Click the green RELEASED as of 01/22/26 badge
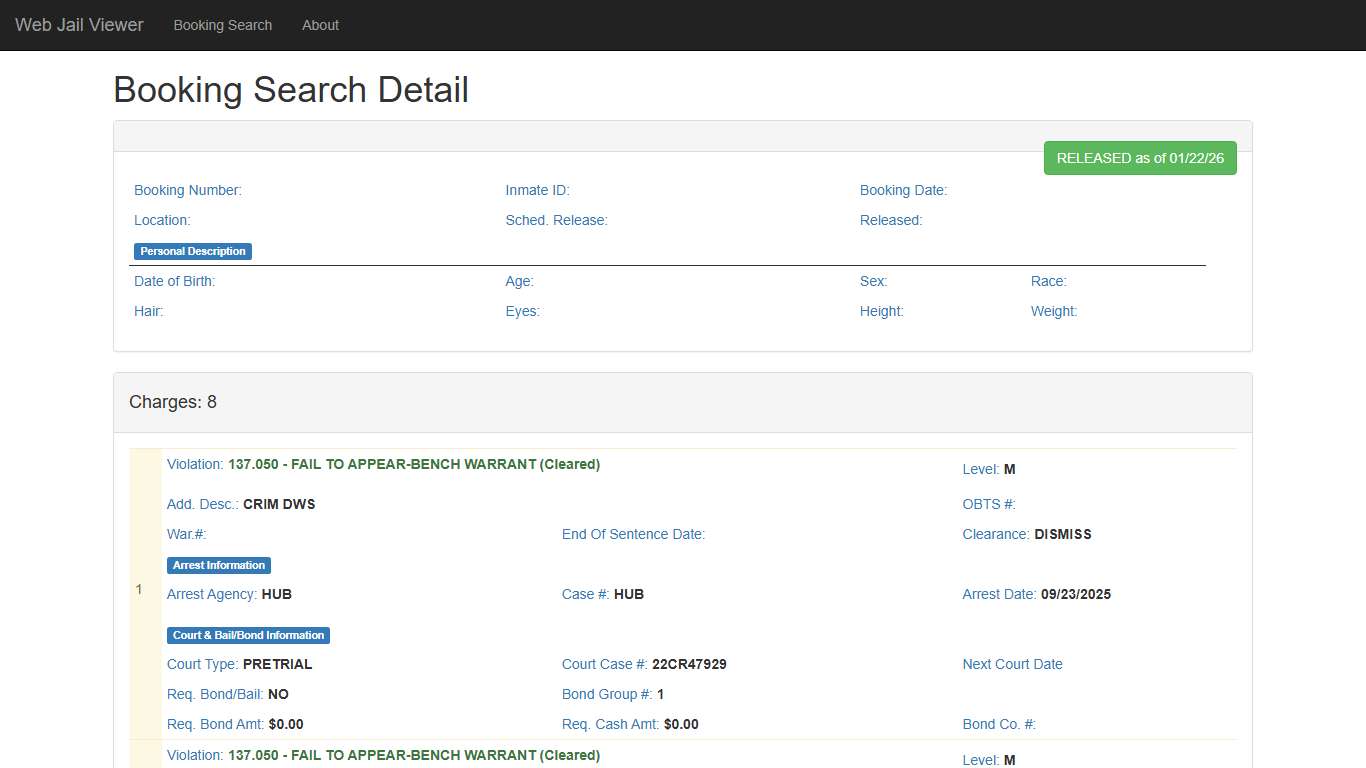This screenshot has height=768, width=1366. [x=1140, y=158]
